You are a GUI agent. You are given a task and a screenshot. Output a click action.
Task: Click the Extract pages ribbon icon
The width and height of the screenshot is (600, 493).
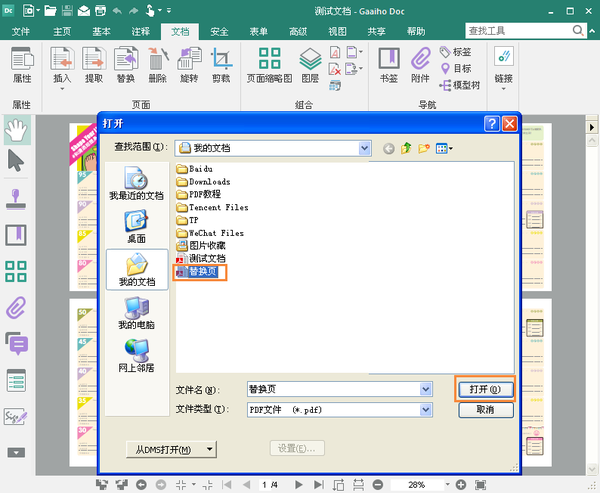pyautogui.click(x=93, y=65)
